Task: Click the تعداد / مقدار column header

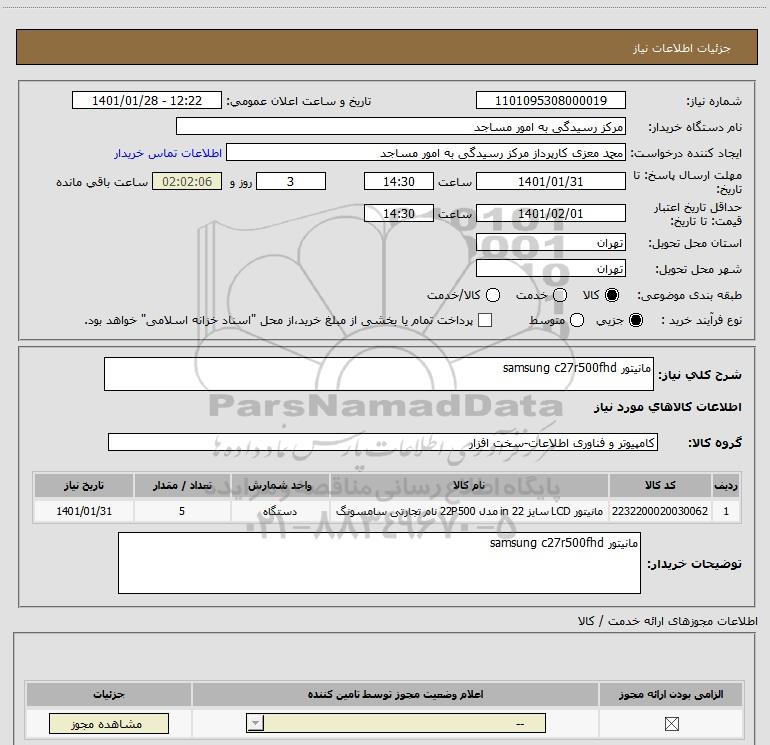Action: (182, 486)
